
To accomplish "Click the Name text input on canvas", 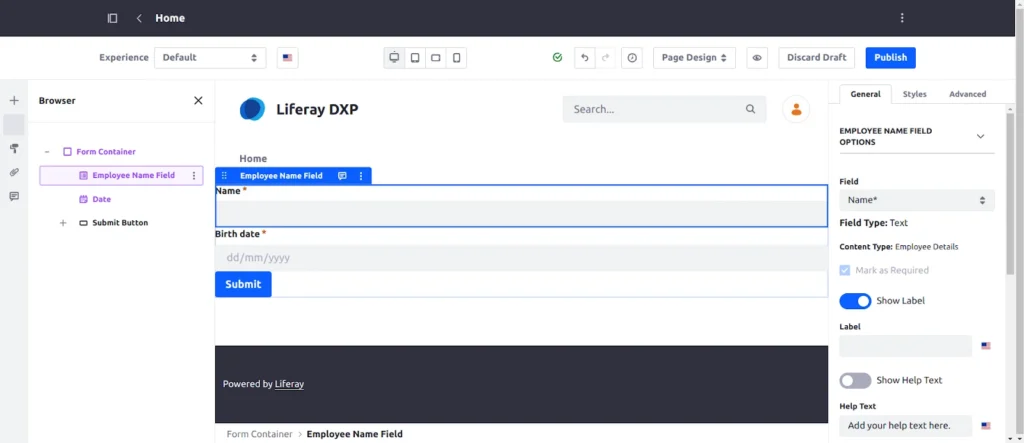I will tap(521, 213).
